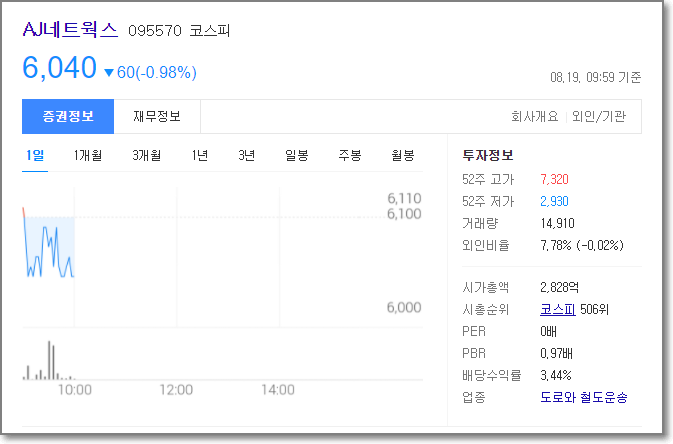The width and height of the screenshot is (673, 444).
Task: Click the 12:00 time axis label
Action: (x=176, y=389)
